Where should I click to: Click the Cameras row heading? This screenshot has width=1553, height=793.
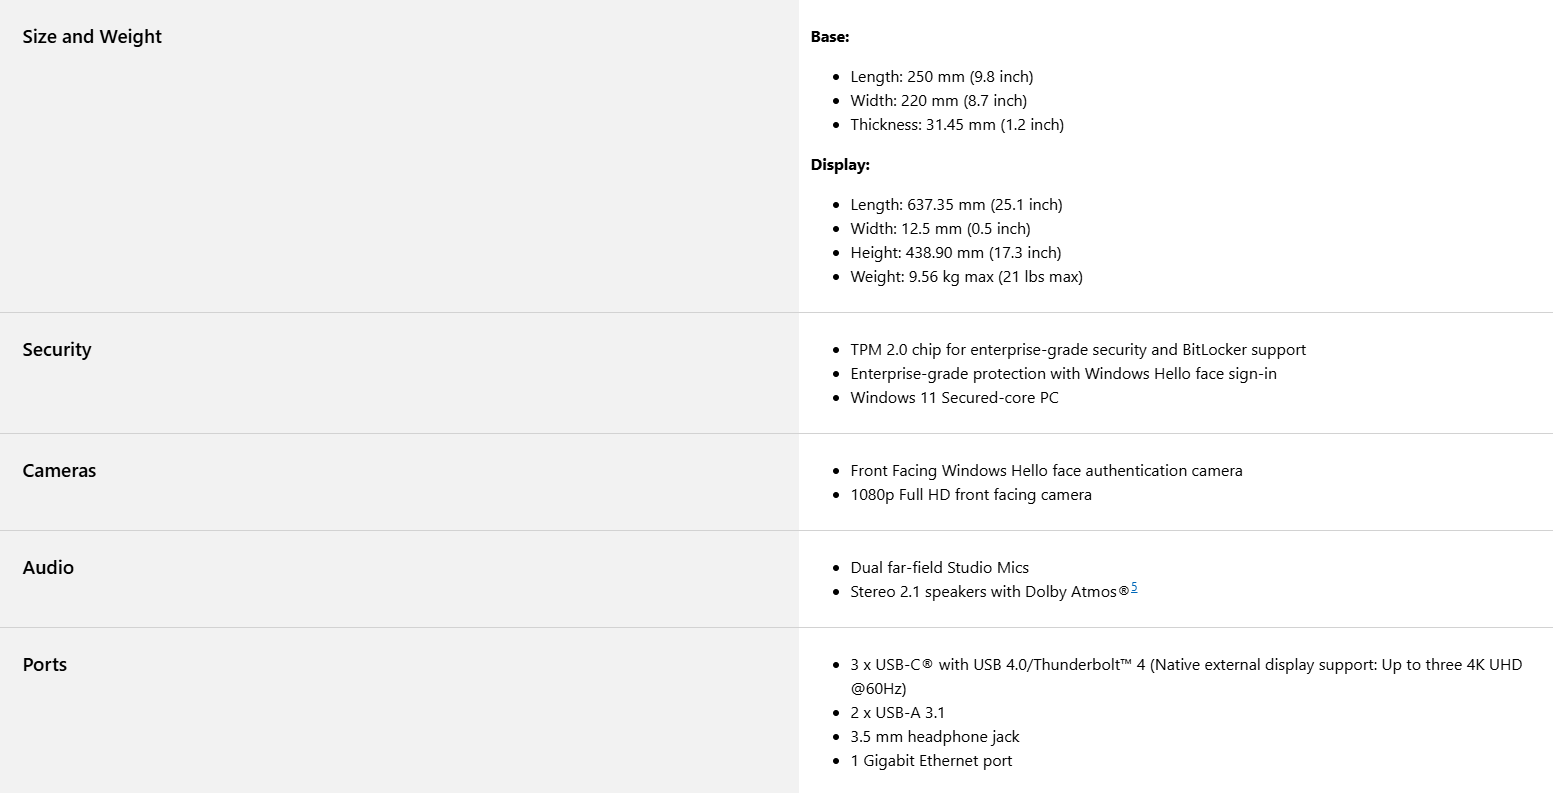pyautogui.click(x=59, y=471)
